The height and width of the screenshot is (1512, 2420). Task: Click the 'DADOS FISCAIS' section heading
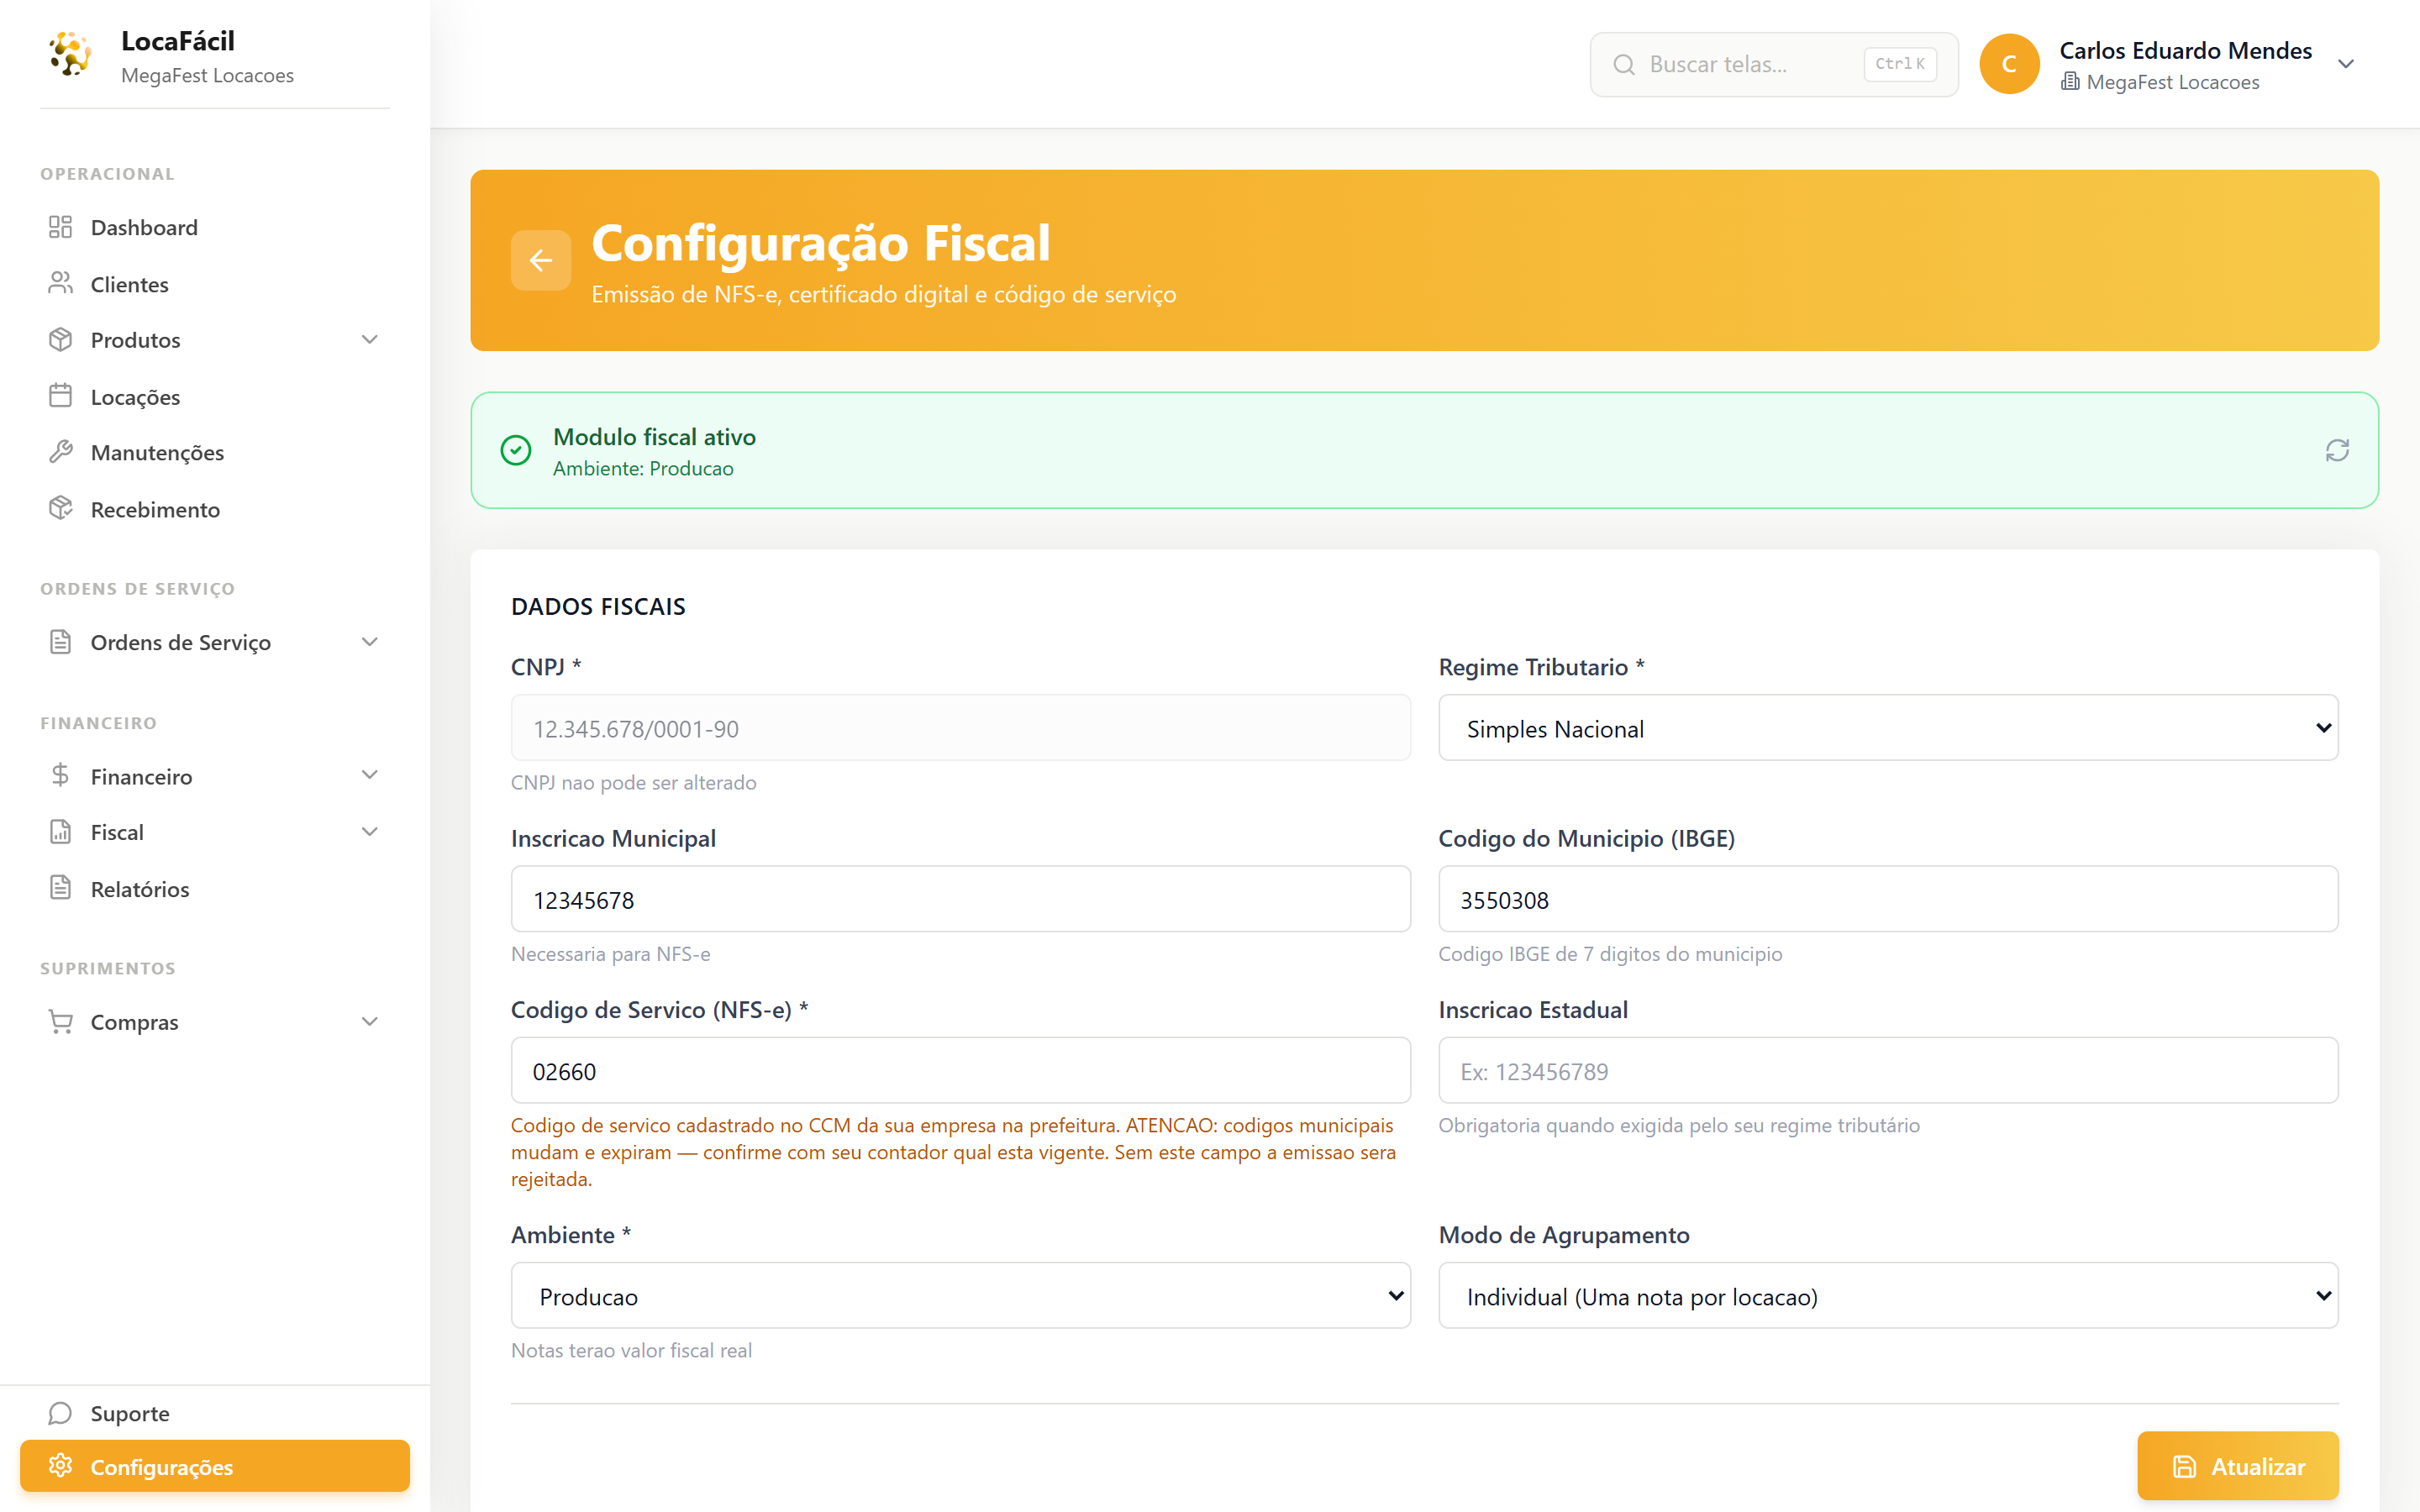click(598, 606)
